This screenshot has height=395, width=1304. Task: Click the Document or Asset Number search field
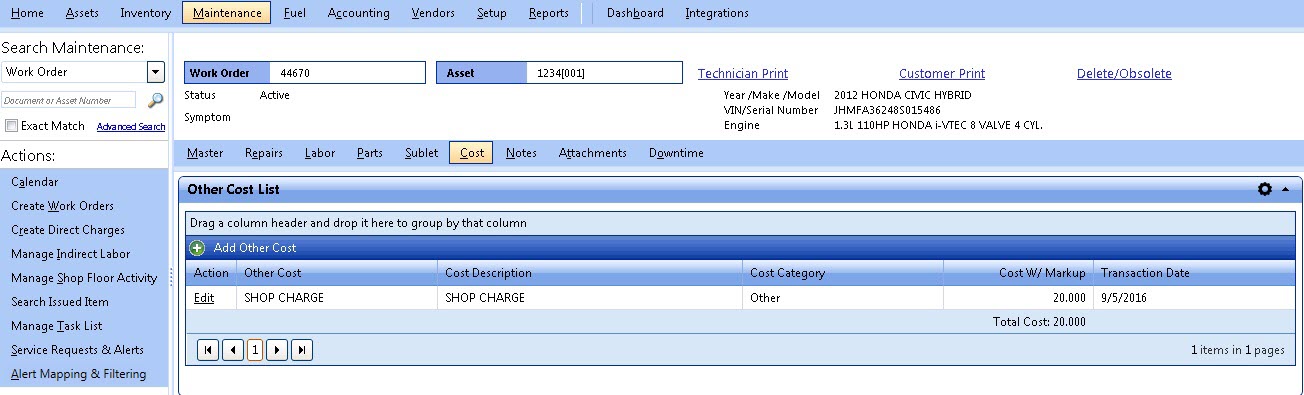click(69, 100)
